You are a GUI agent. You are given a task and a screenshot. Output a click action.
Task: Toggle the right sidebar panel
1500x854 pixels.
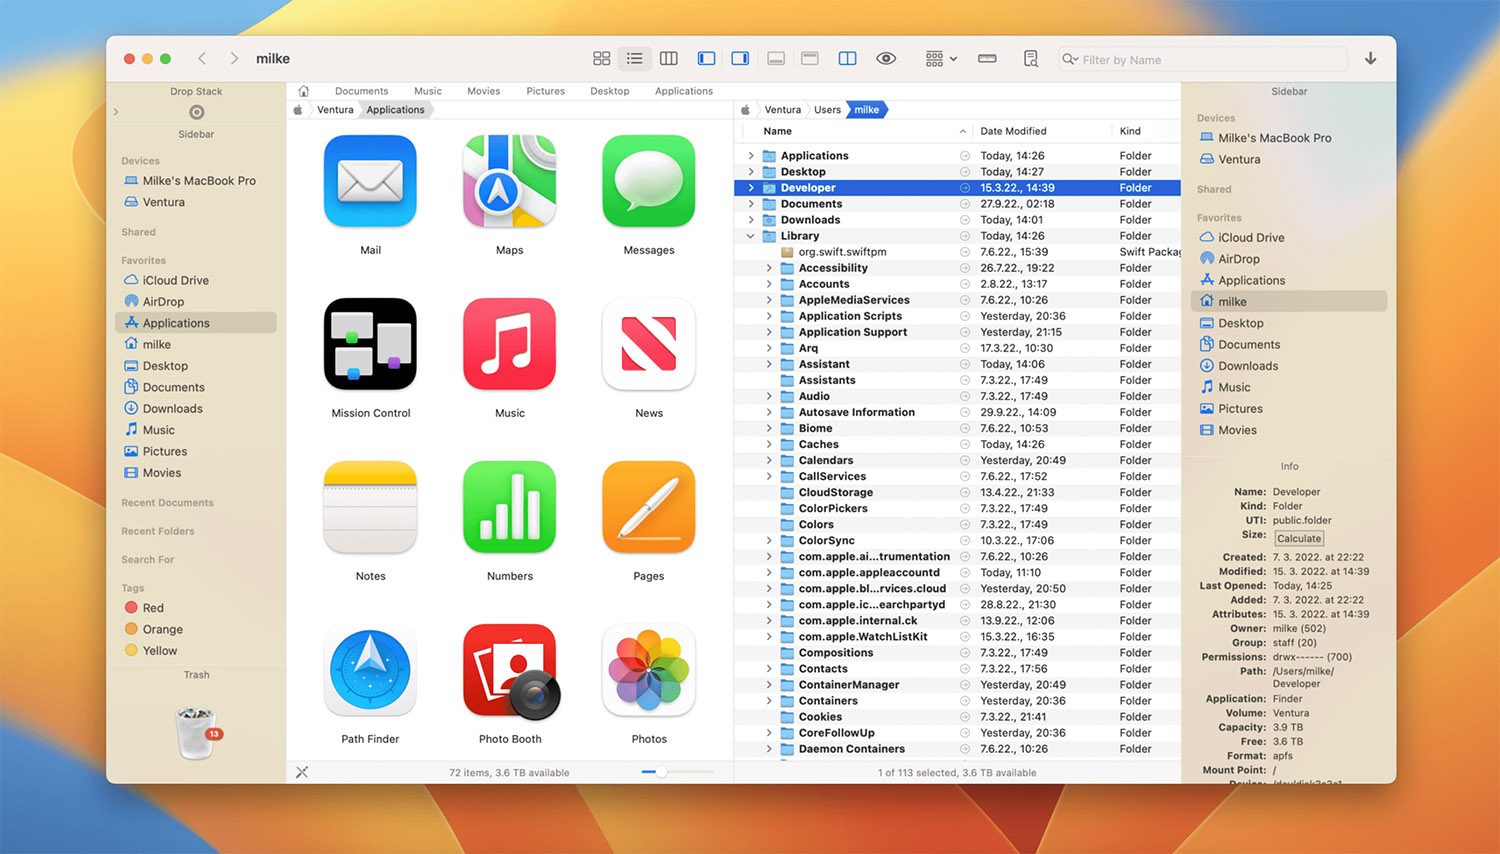click(740, 59)
